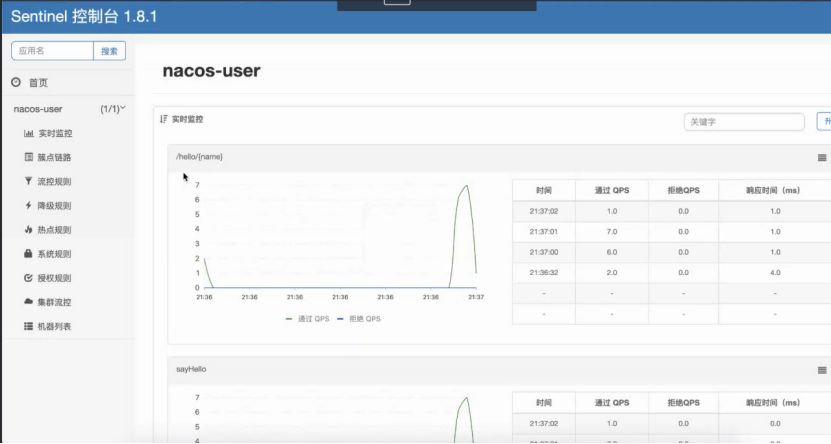Click the 流控规则 filter funnel icon
This screenshot has width=831, height=444.
pyautogui.click(x=29, y=181)
